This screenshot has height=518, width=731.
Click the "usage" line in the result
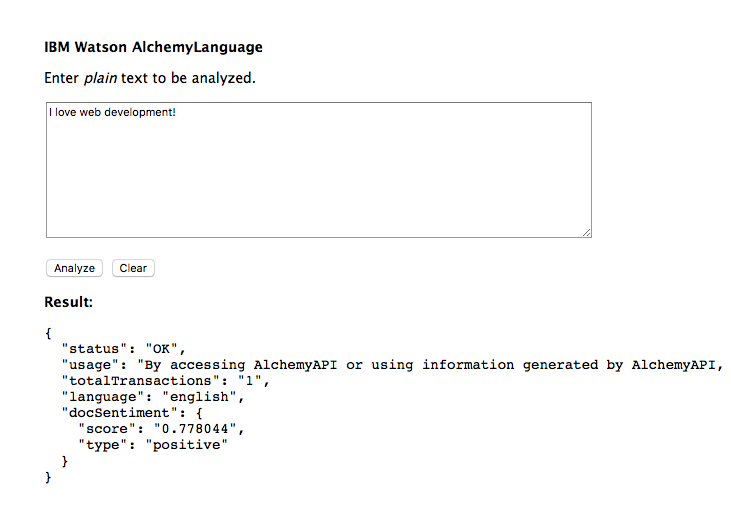pos(392,365)
